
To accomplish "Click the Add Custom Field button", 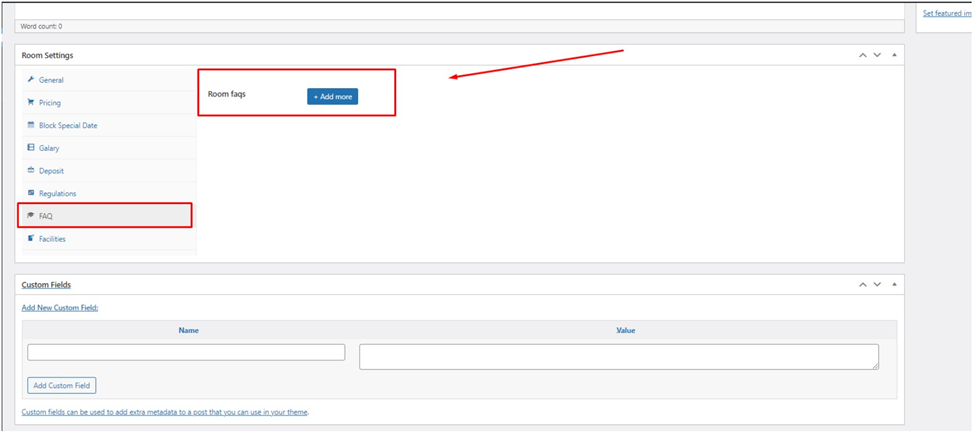I will (62, 385).
